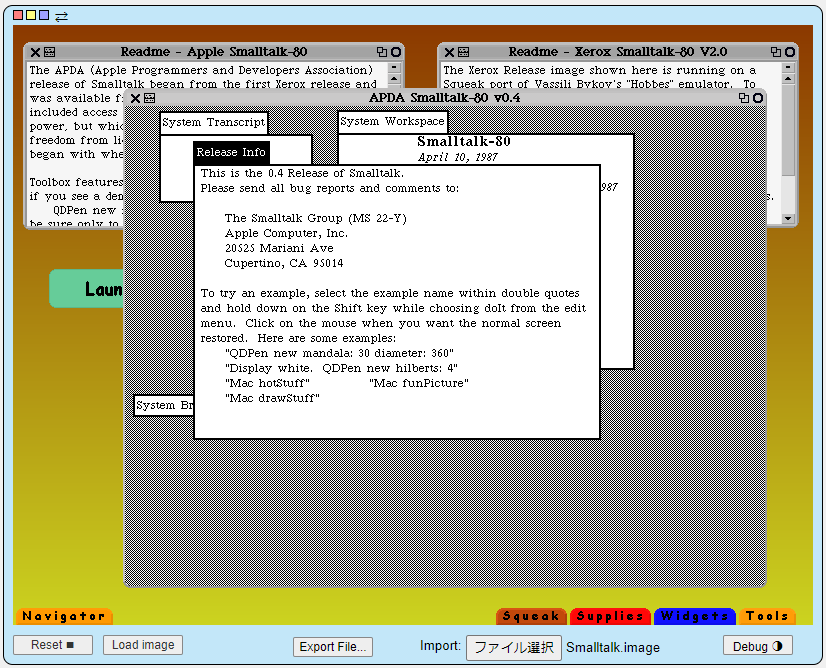Click scroll-down arrow in Xerox Readme scrollbar

(787, 219)
